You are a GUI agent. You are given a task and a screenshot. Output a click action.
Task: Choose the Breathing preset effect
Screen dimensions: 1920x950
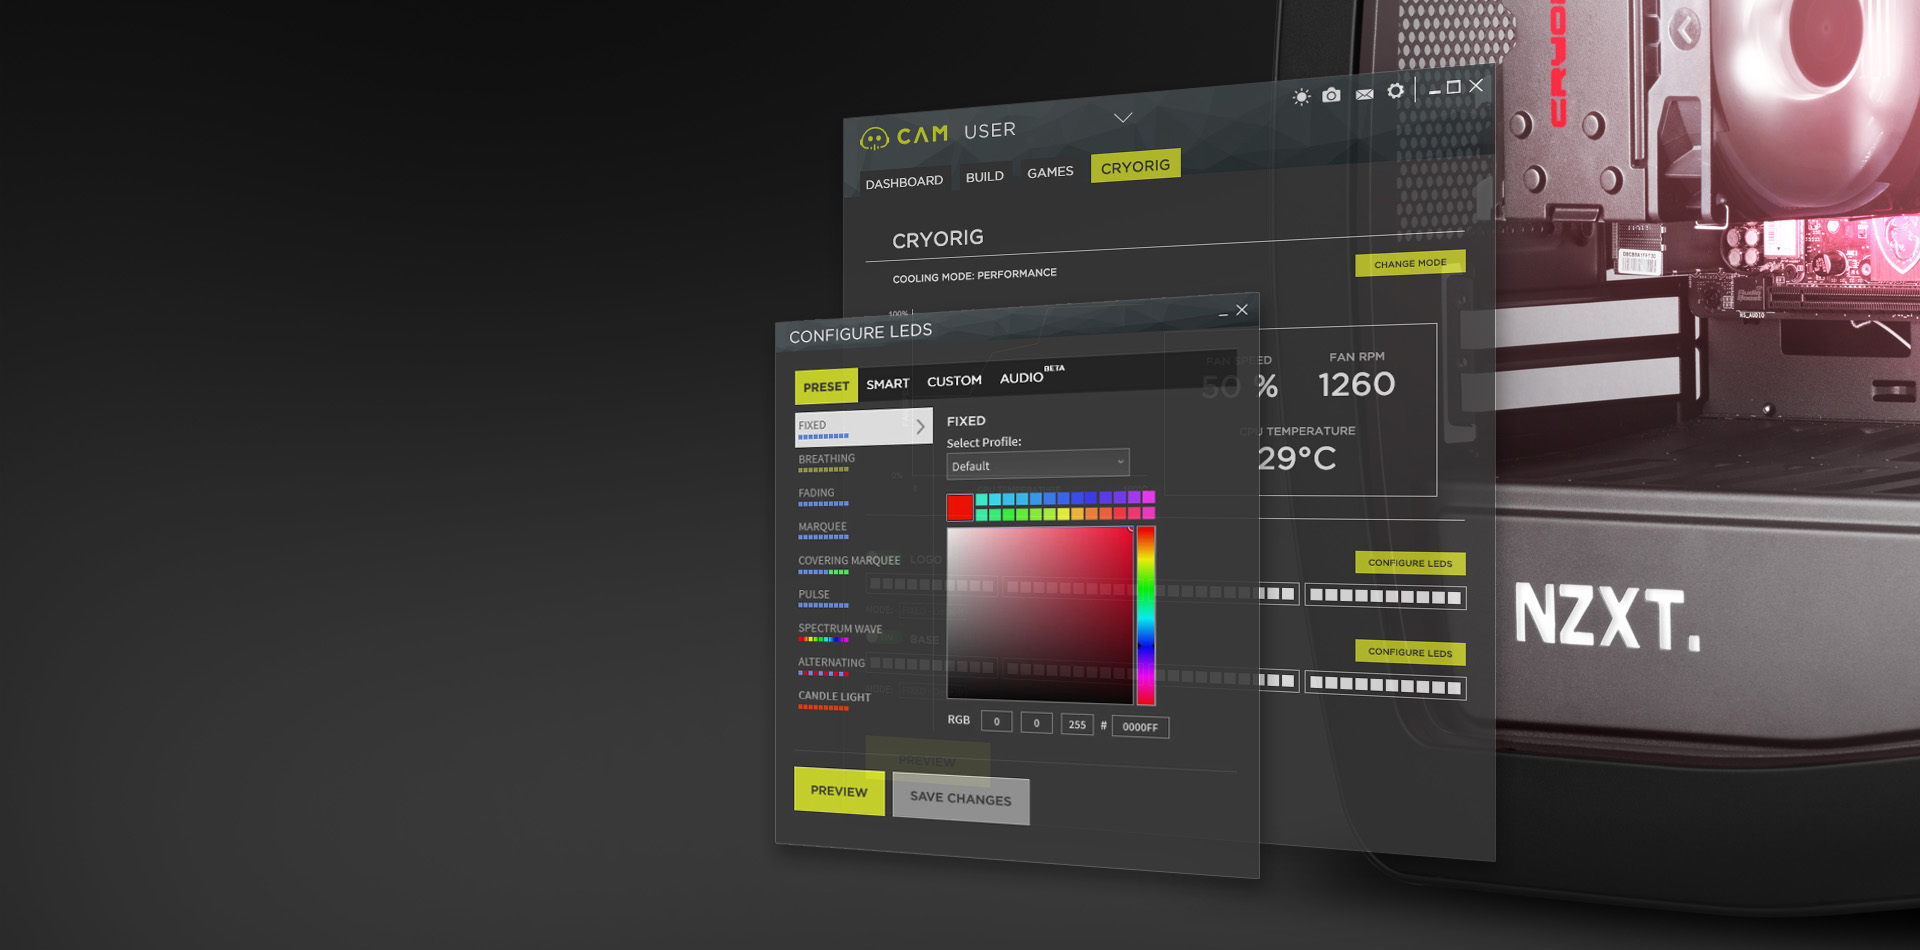point(826,461)
